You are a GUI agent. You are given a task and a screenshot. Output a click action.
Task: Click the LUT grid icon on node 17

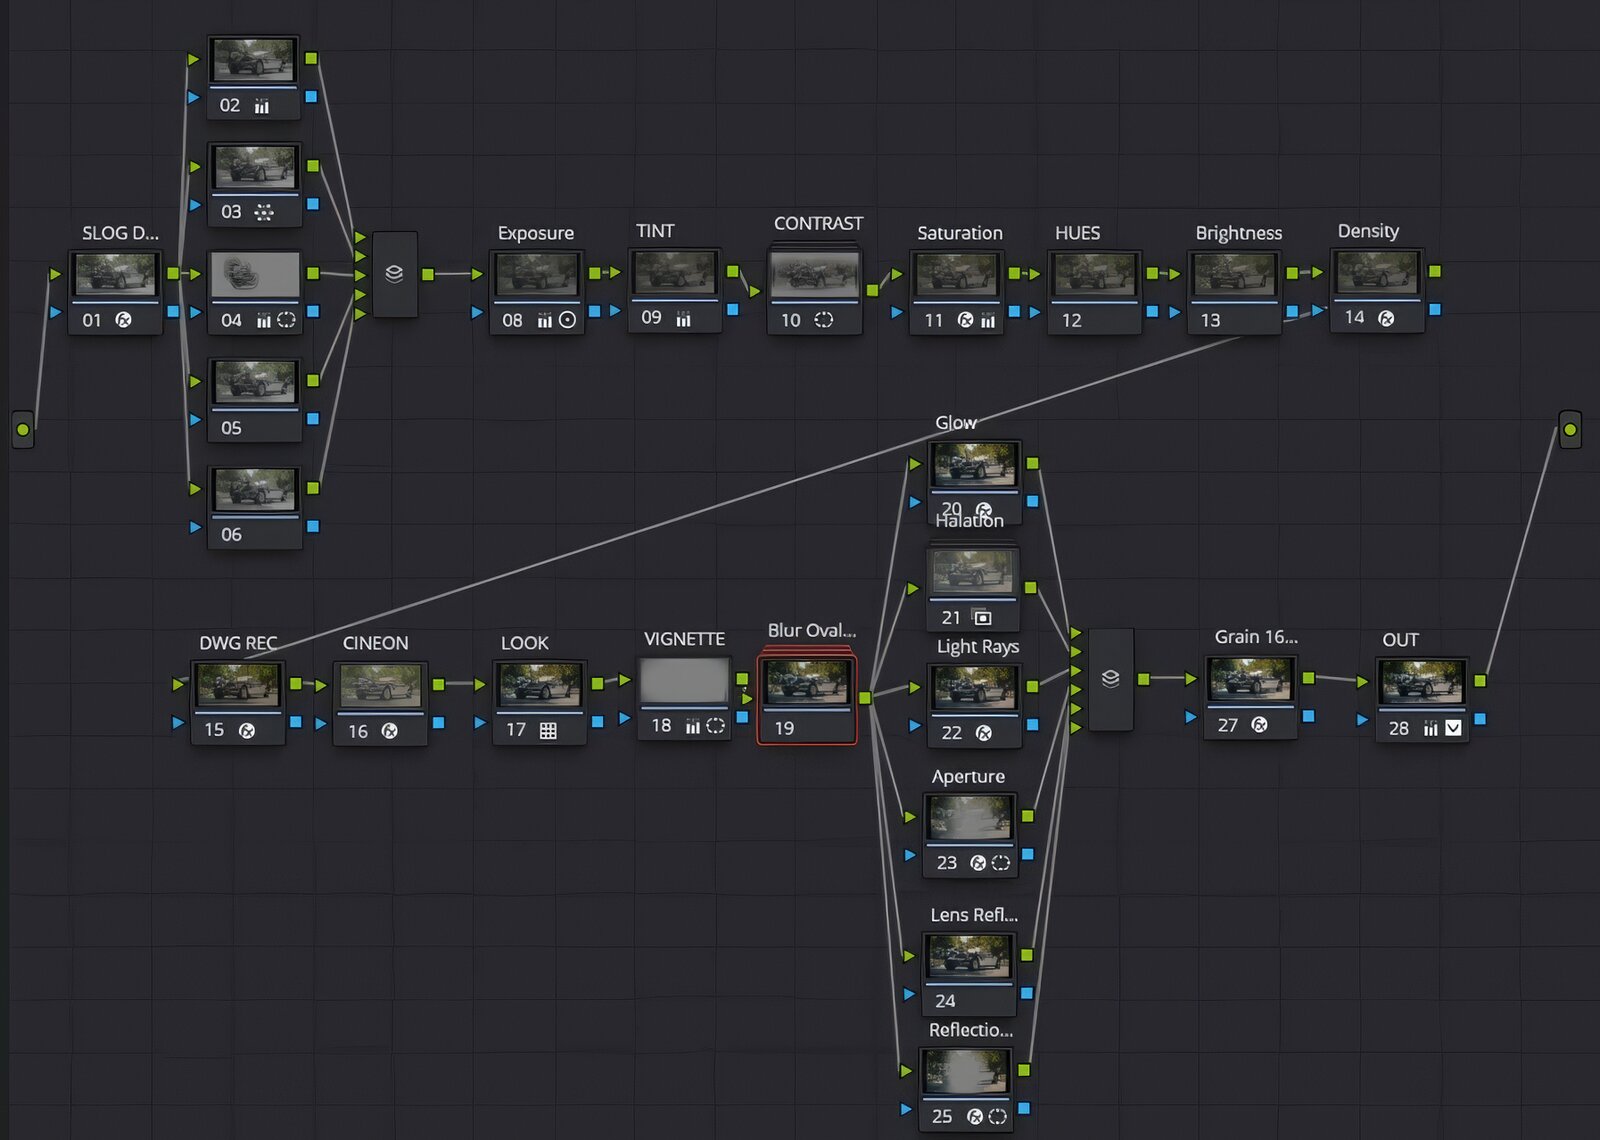click(x=548, y=731)
